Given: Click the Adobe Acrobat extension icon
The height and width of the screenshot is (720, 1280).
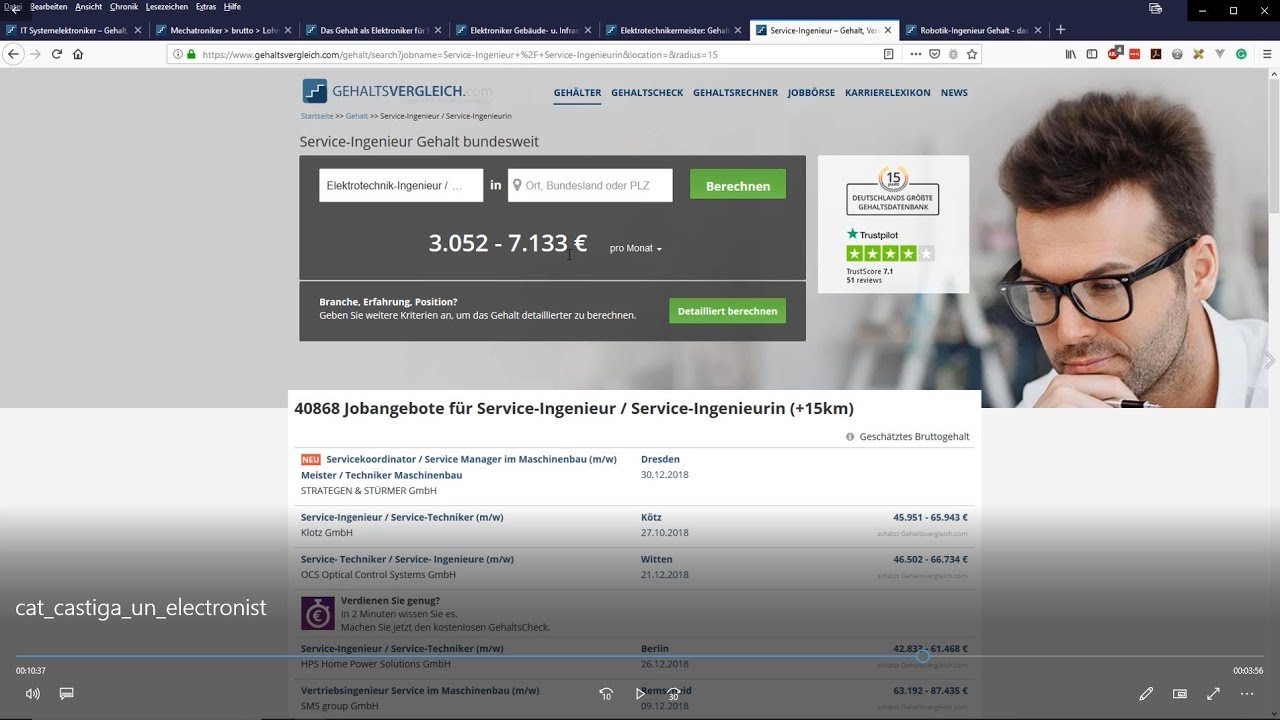Looking at the screenshot, I should (1155, 54).
